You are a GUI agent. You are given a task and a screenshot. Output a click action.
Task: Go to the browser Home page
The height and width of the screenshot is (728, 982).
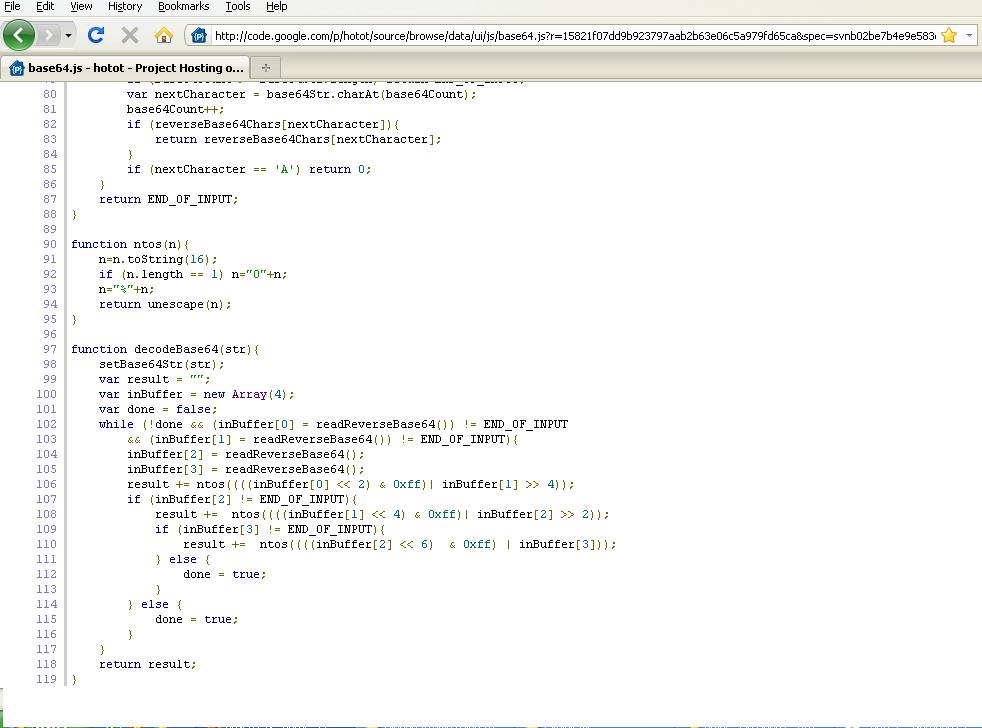(163, 33)
